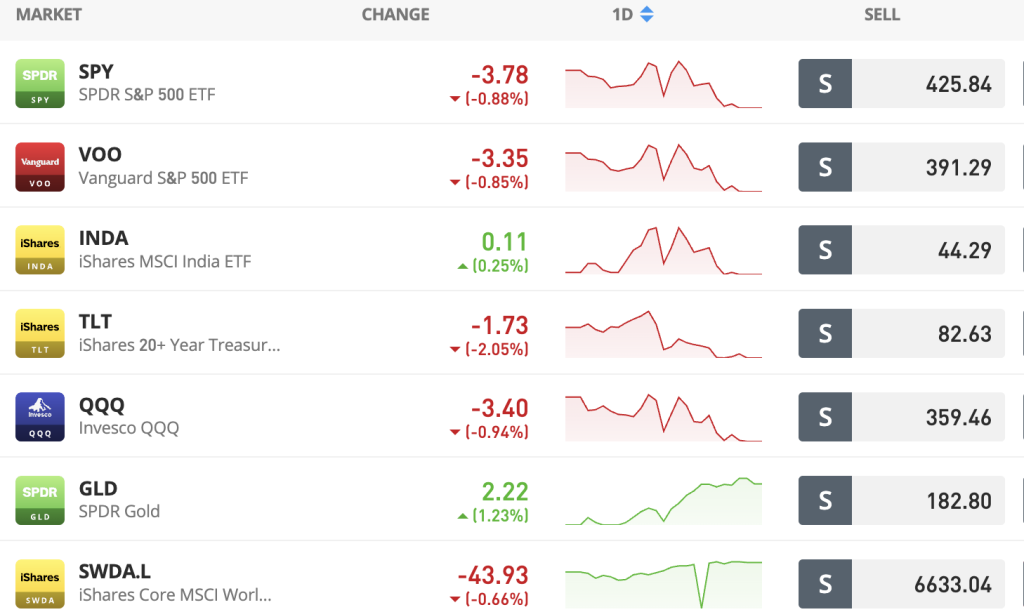Select the SPDR Gold GLD logo
The image size is (1024, 612).
pyautogui.click(x=39, y=499)
